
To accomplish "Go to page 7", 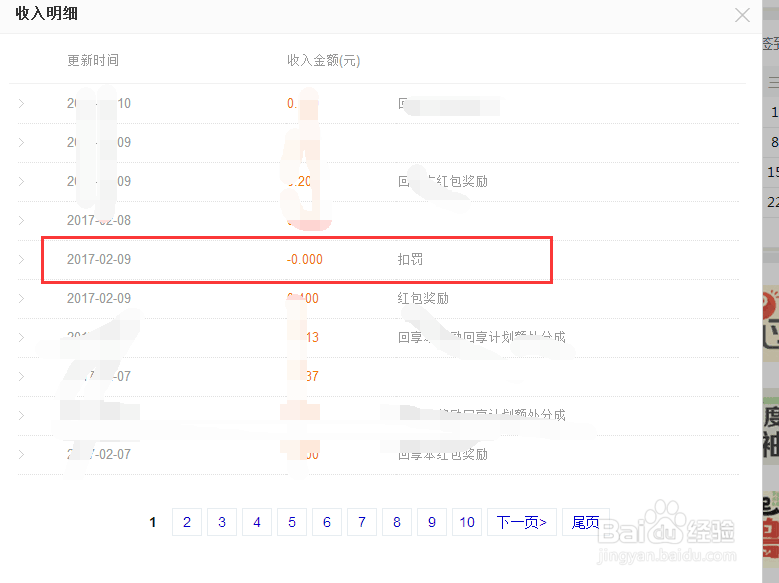I will (362, 522).
